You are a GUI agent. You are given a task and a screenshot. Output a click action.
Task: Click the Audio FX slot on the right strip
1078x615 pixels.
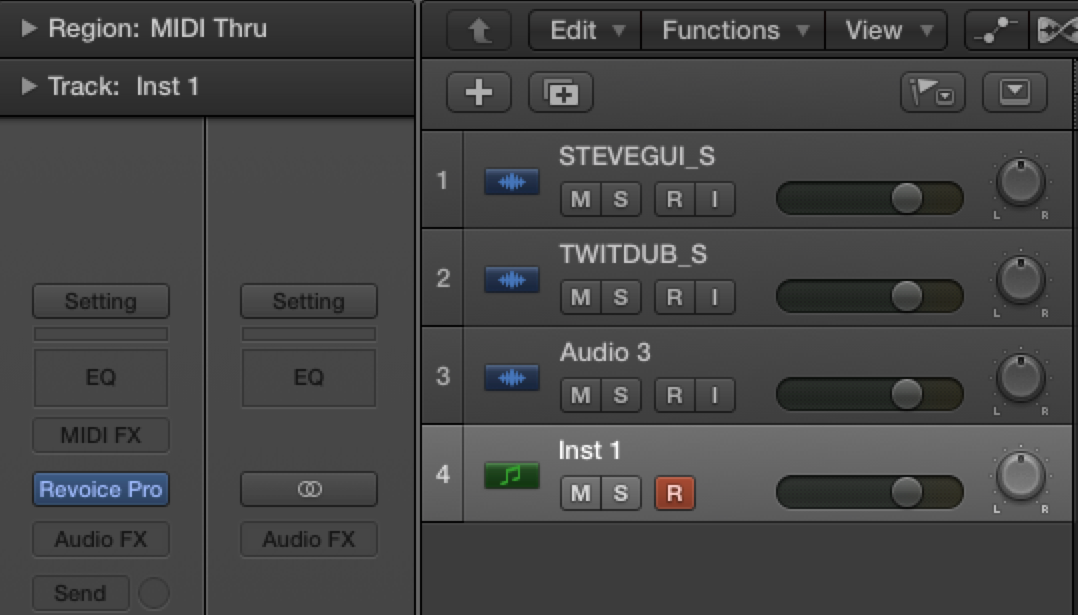(308, 540)
